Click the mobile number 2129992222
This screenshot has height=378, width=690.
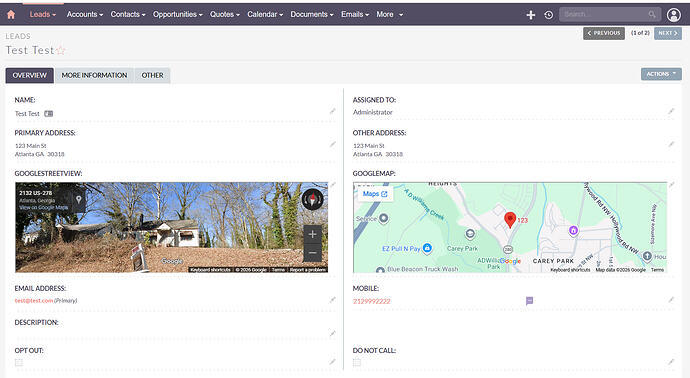371,301
